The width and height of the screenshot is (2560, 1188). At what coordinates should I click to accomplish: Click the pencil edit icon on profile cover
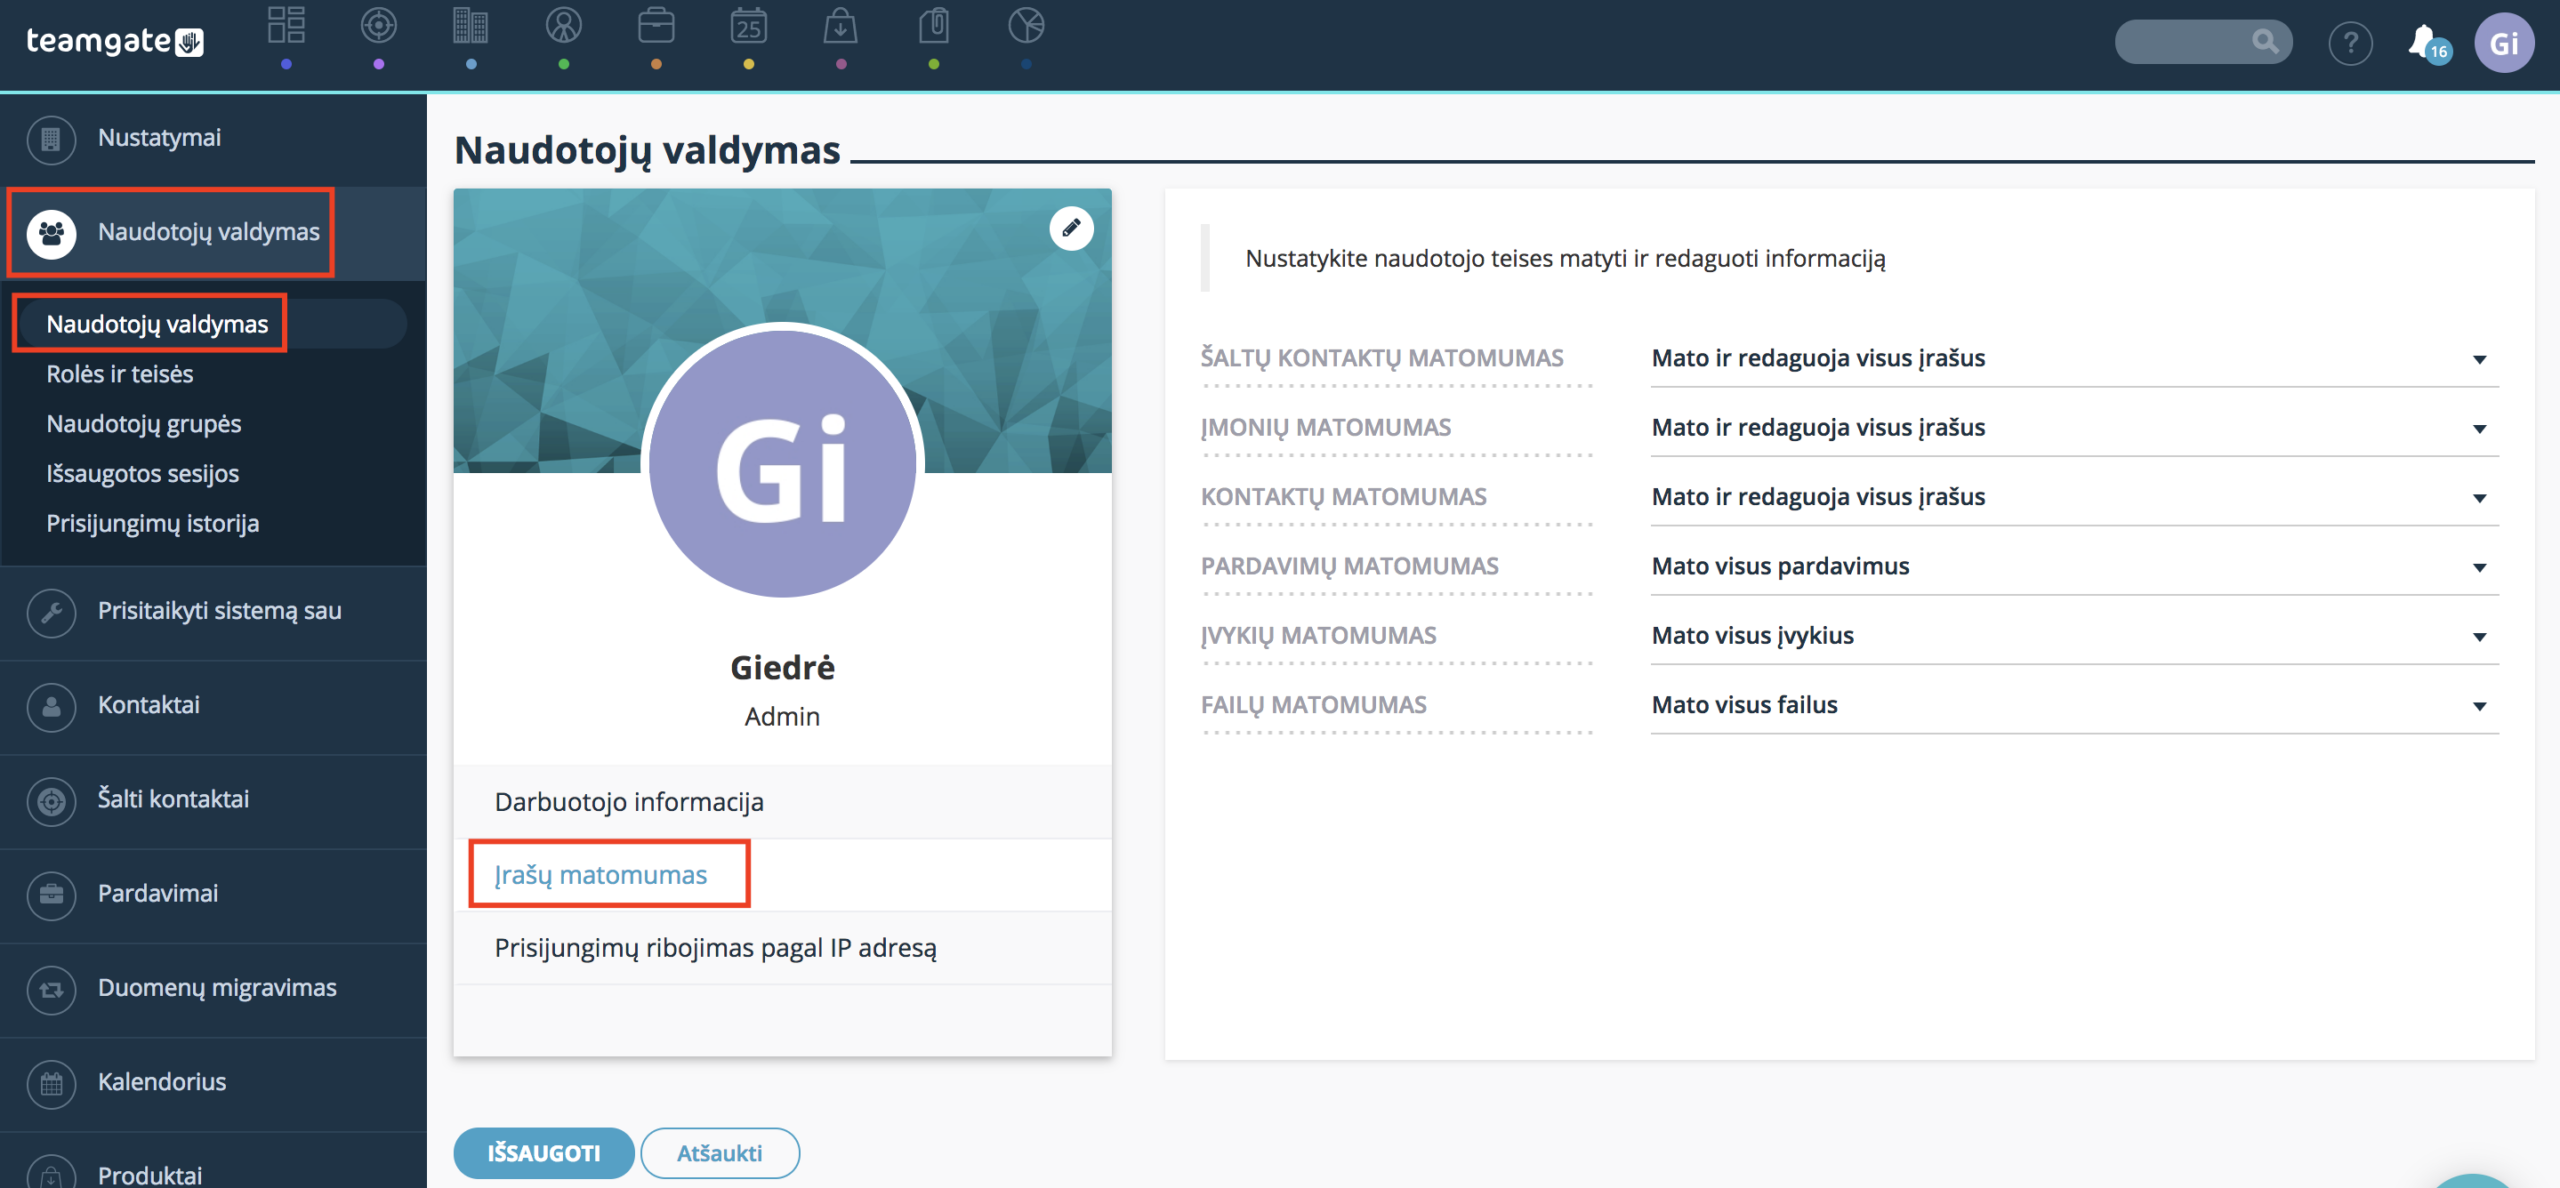1071,228
